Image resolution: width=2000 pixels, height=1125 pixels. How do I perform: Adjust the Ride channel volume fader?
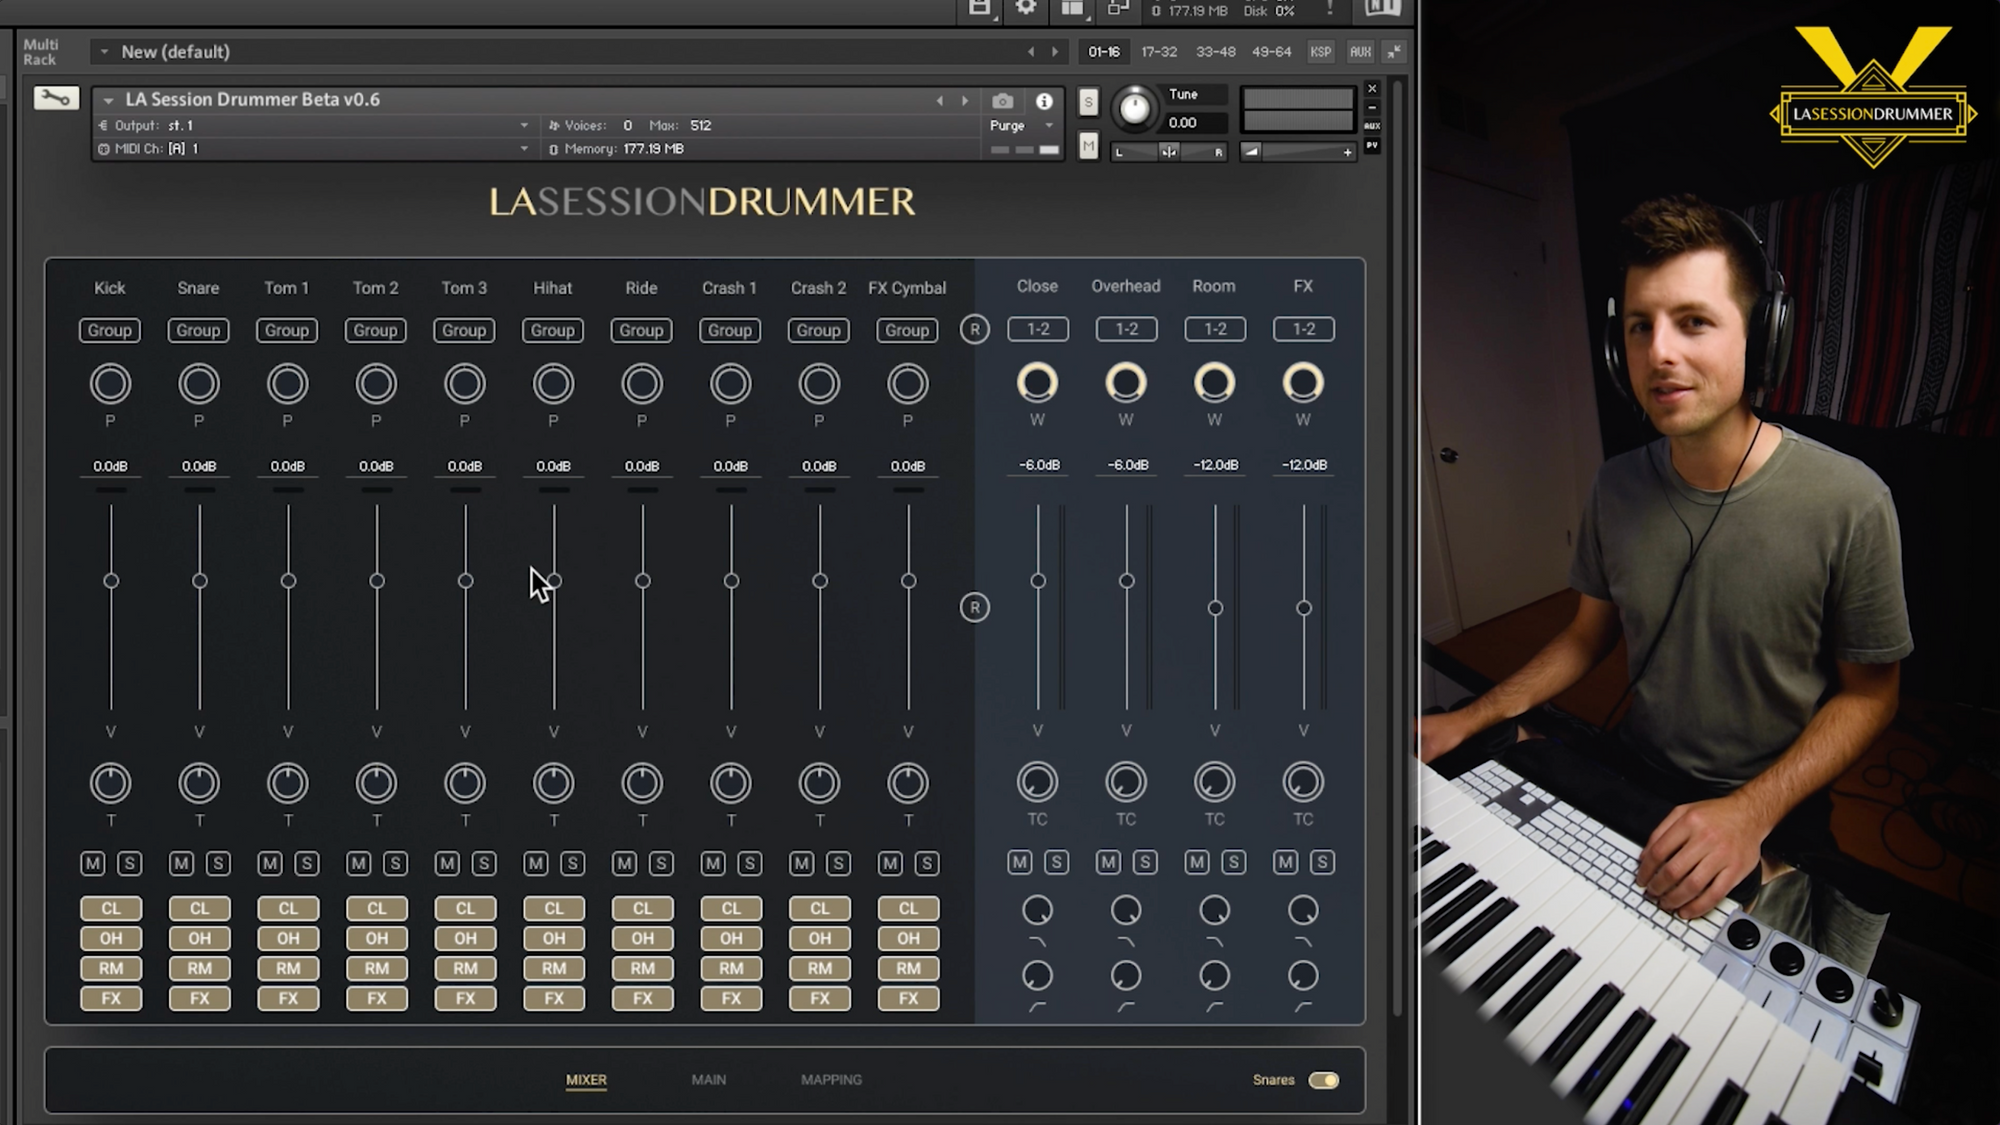click(x=641, y=580)
